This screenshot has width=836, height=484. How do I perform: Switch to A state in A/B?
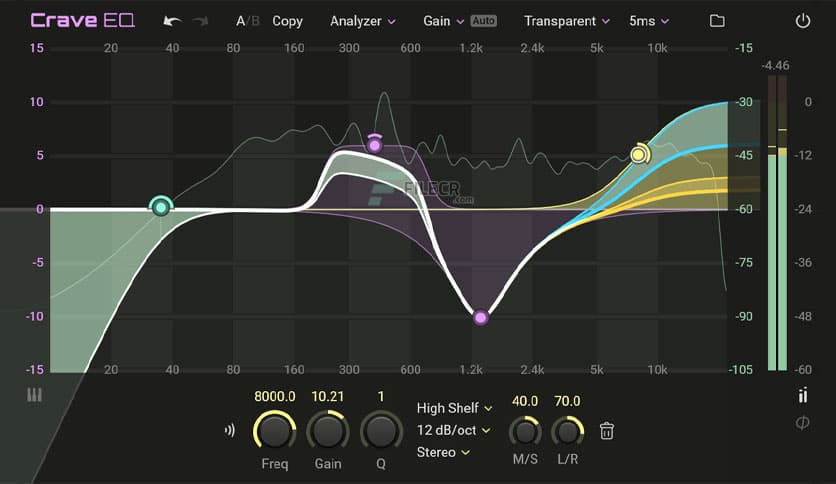pyautogui.click(x=240, y=21)
